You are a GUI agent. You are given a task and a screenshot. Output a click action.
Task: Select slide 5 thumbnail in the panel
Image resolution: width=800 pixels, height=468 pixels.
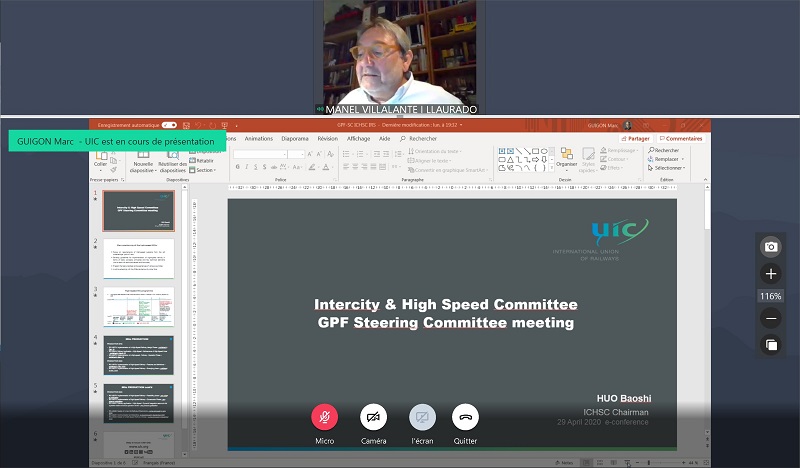point(139,403)
